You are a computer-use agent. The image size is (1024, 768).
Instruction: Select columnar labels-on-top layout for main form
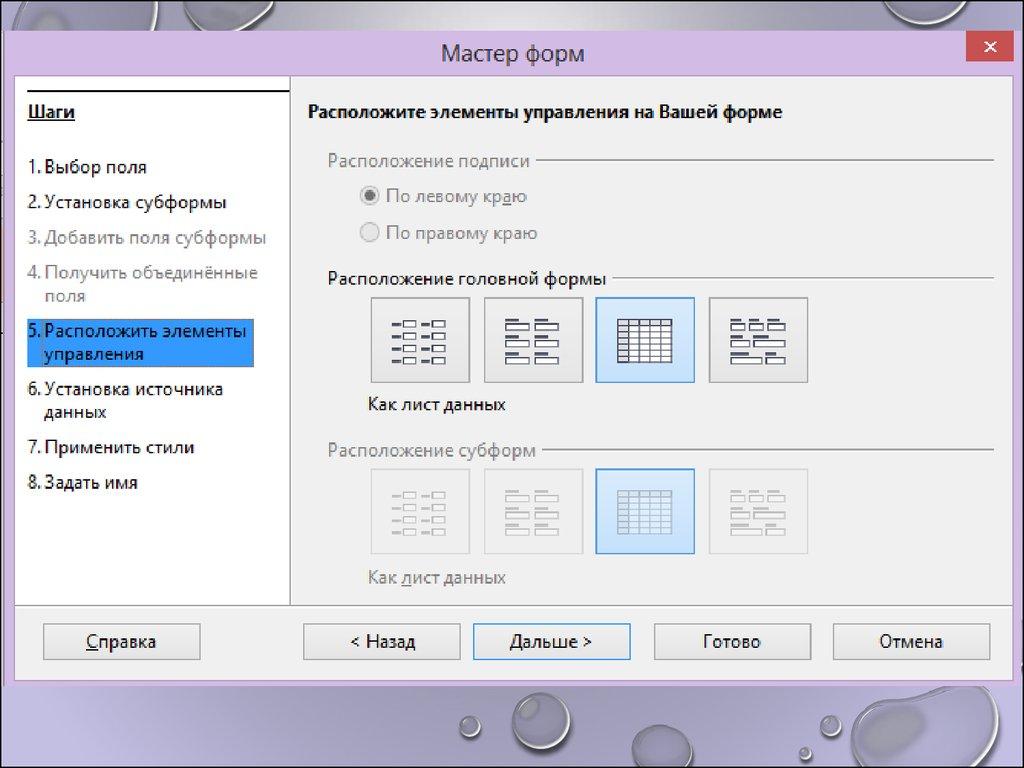pos(533,340)
